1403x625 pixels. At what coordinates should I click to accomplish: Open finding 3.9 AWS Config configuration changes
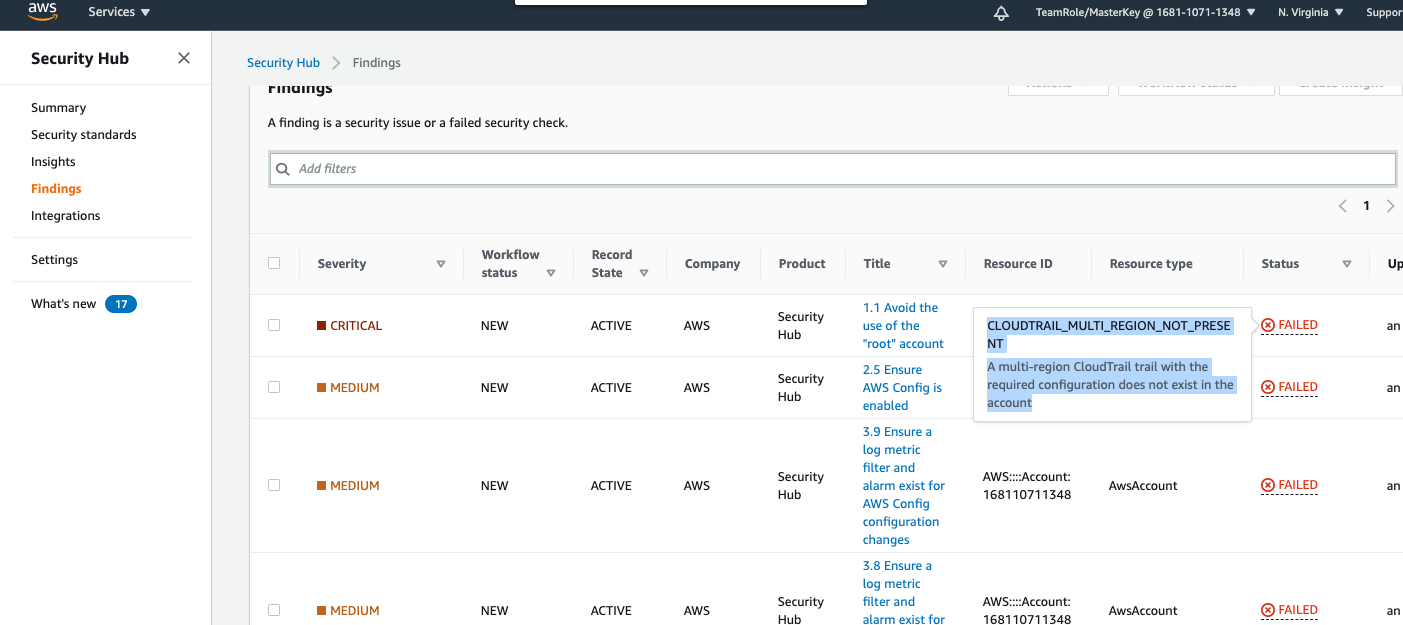[904, 486]
